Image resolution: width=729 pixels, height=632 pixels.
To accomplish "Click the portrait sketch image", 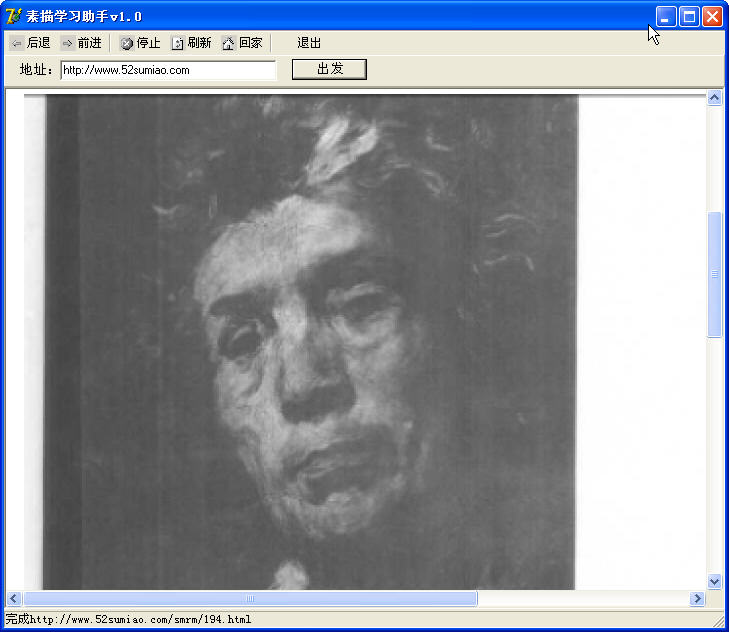I will (310, 342).
